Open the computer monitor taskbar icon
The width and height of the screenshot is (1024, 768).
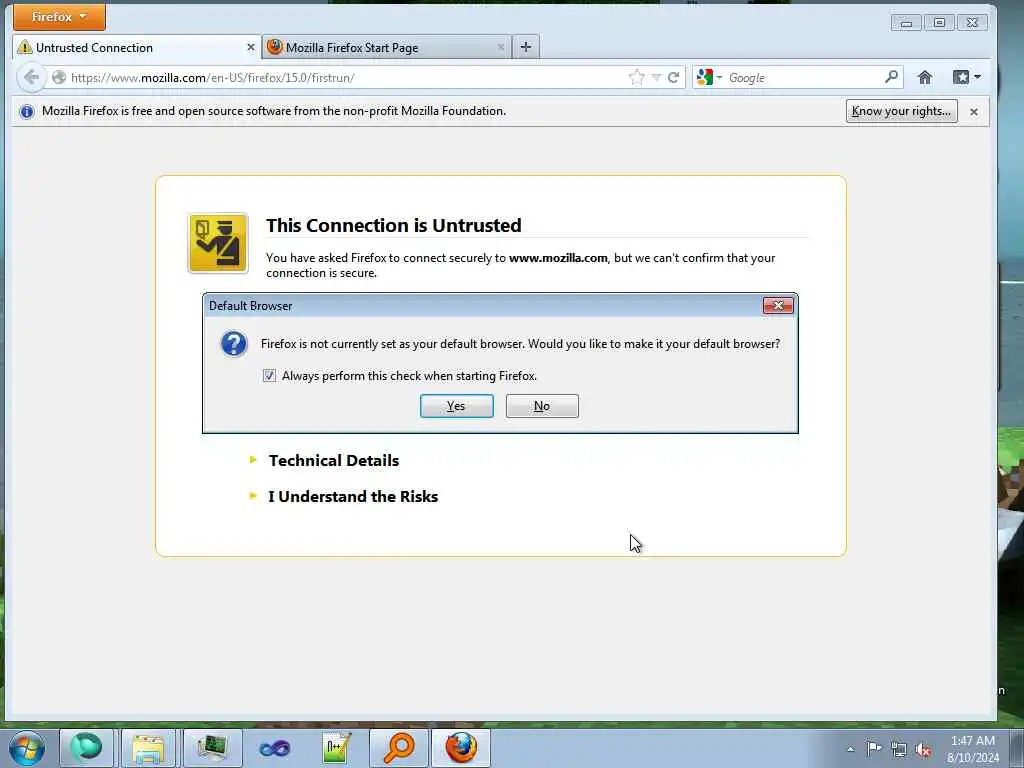click(x=212, y=748)
